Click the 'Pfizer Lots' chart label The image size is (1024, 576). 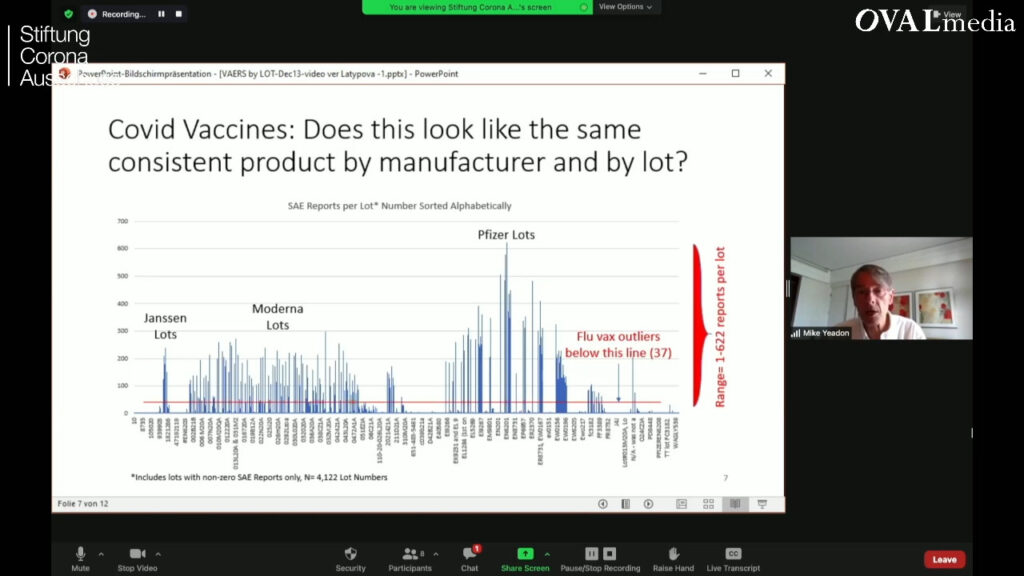point(506,234)
